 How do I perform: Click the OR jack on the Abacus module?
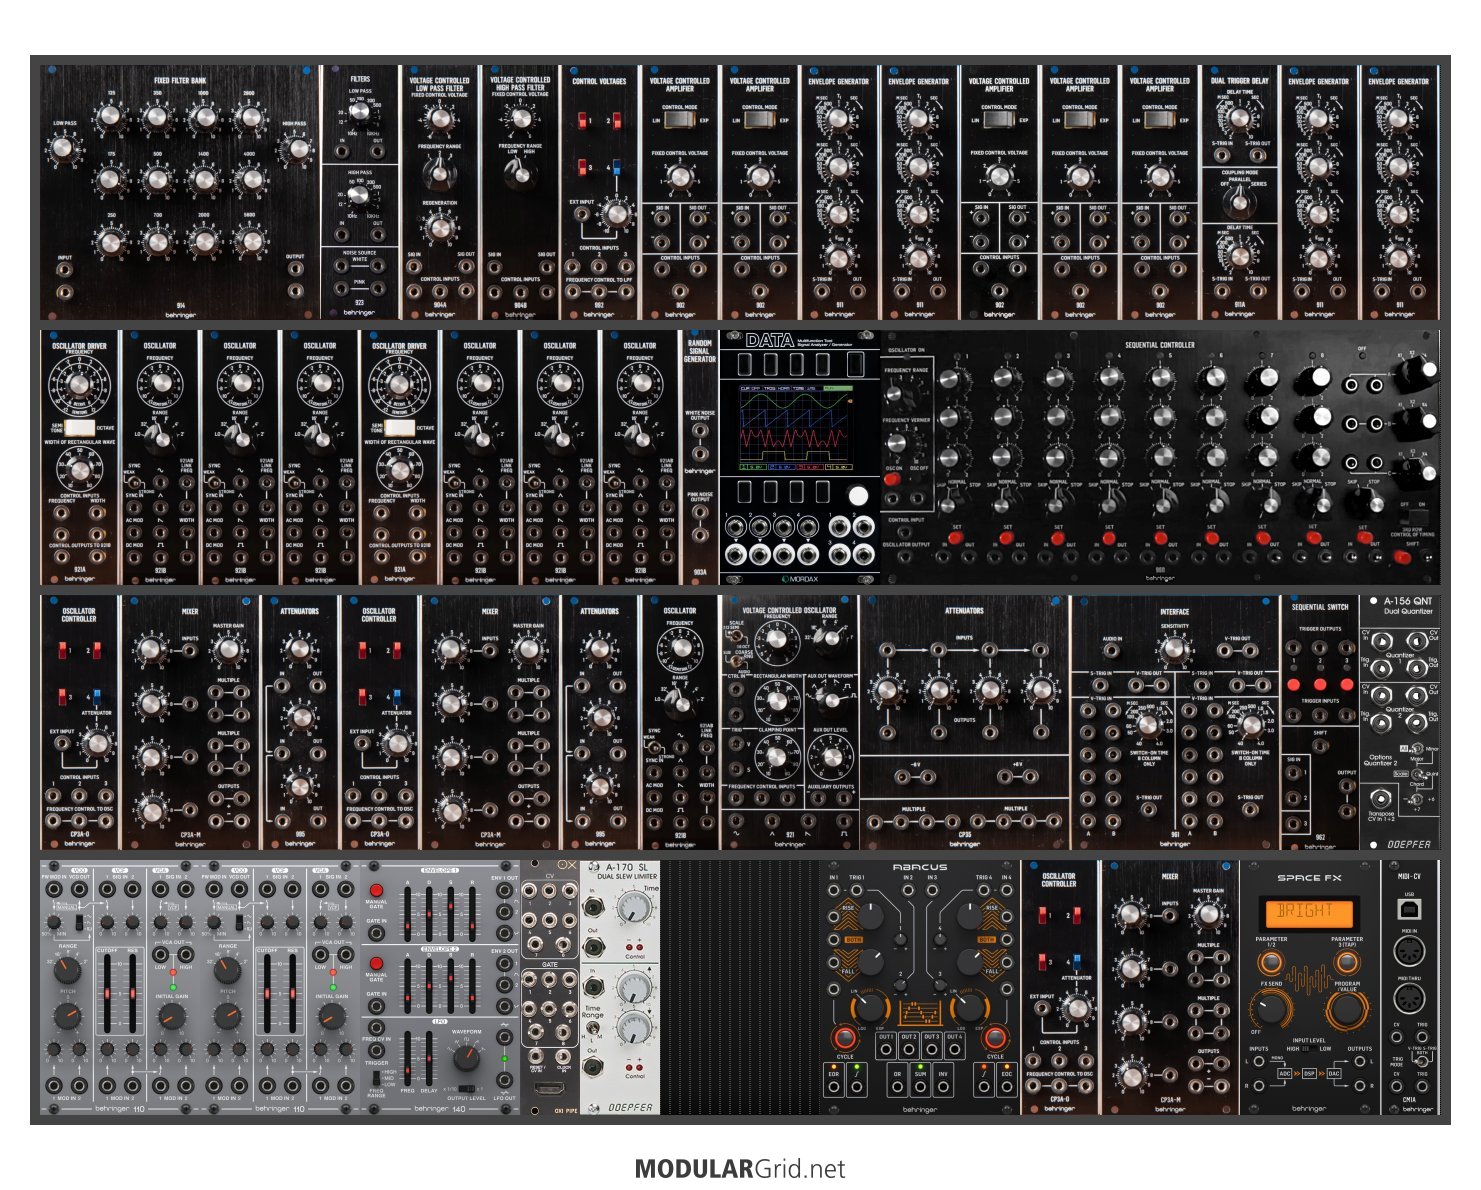[896, 1088]
